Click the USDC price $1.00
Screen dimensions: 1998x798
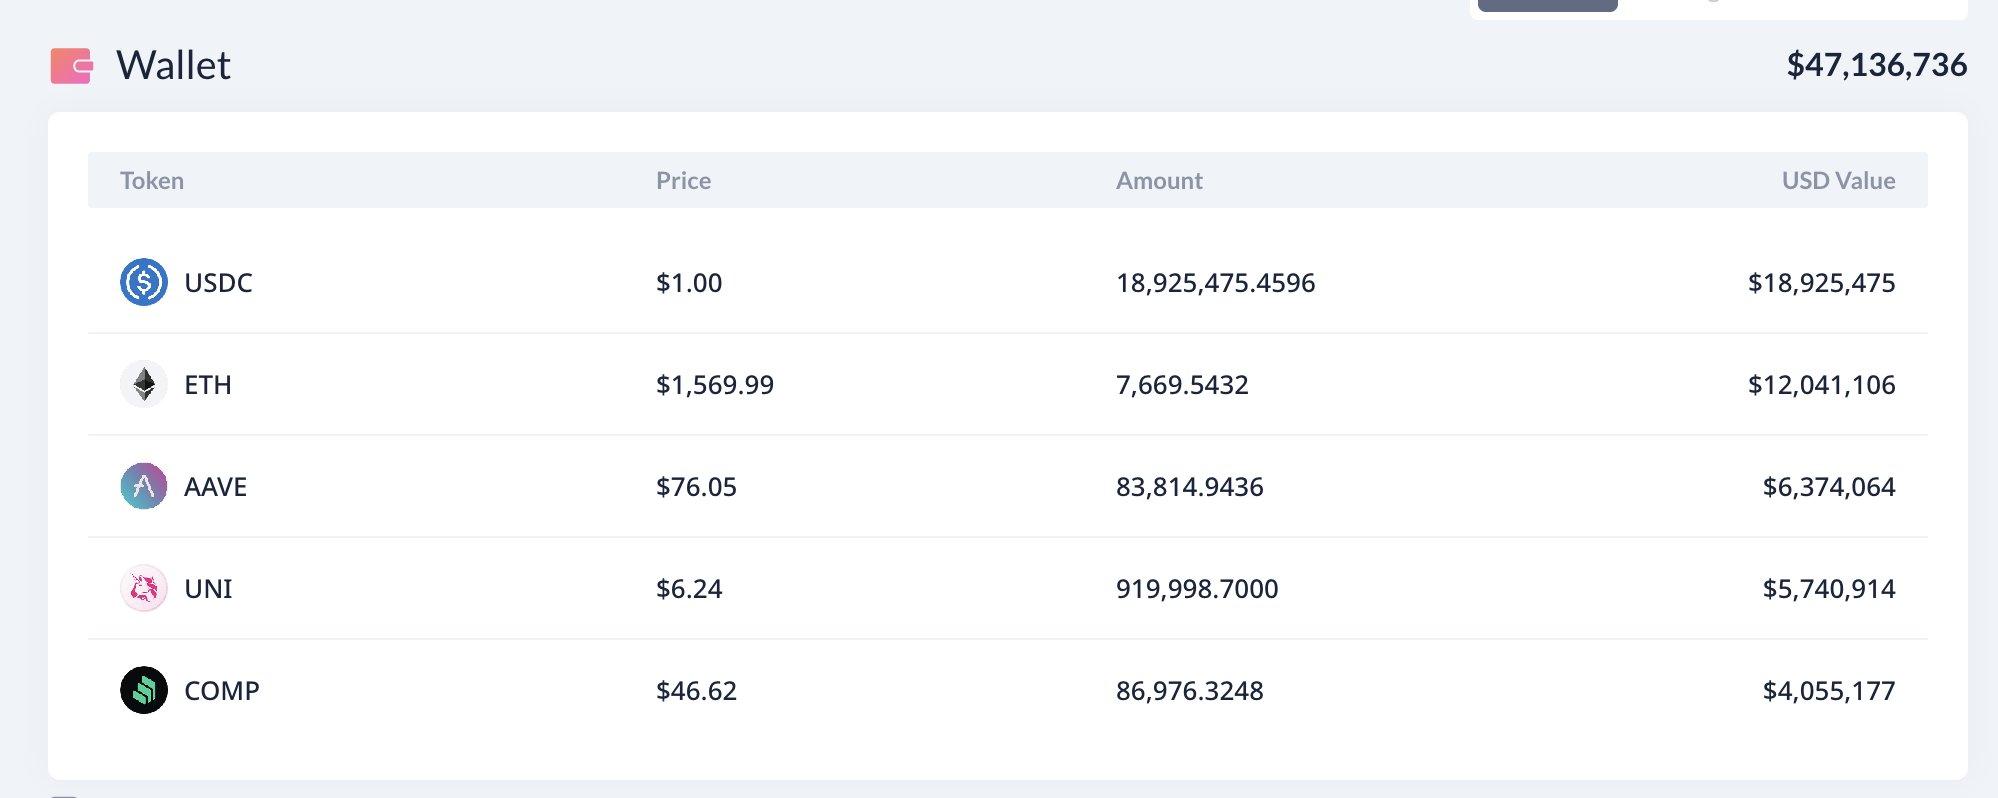pyautogui.click(x=689, y=283)
